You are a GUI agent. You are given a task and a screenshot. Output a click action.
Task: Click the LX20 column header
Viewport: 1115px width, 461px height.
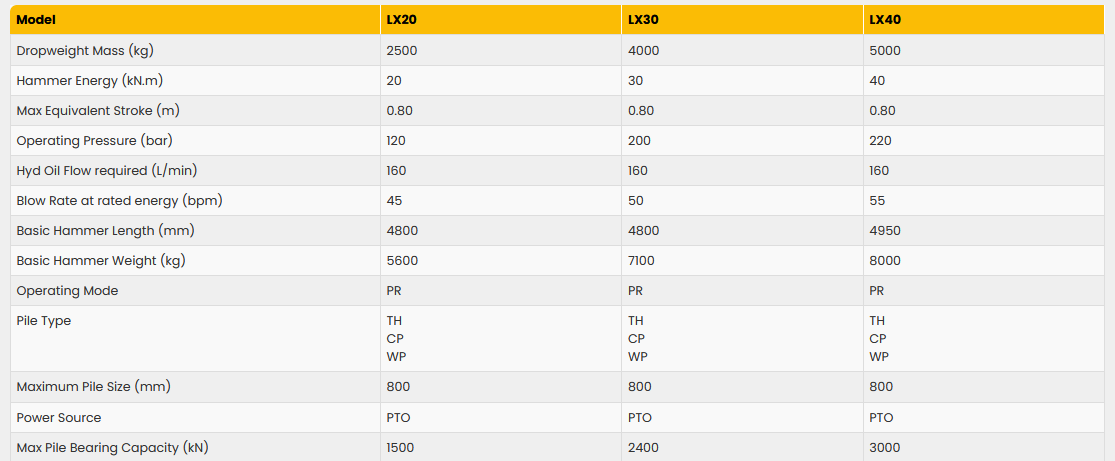[402, 19]
